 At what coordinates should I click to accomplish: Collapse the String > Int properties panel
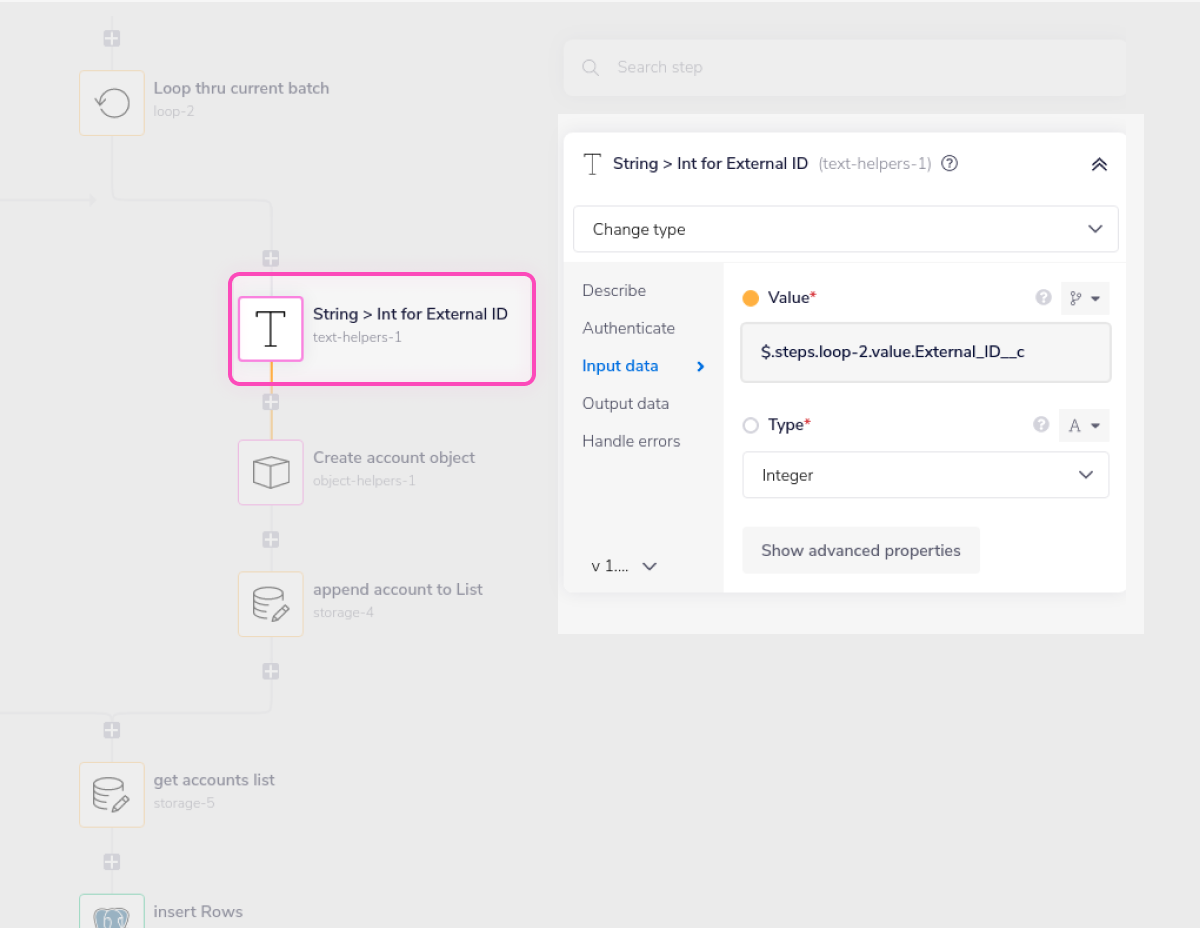[1098, 165]
